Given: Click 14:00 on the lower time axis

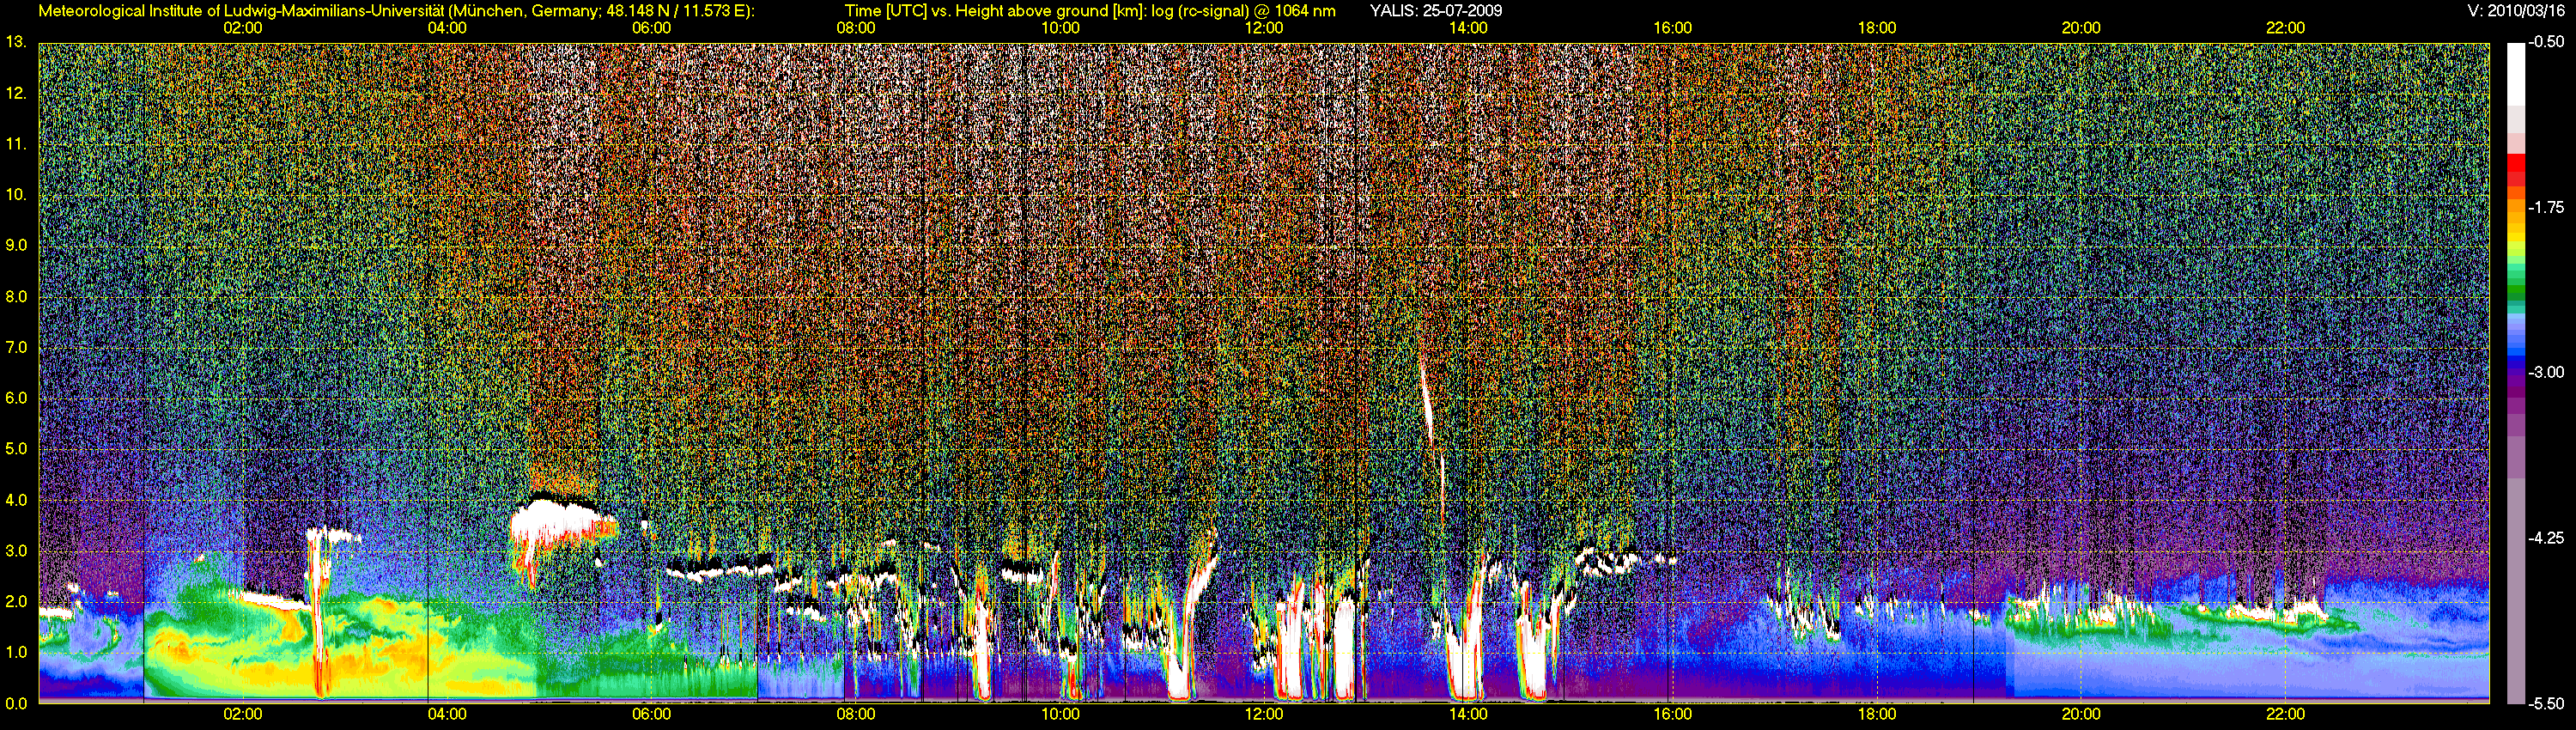Looking at the screenshot, I should tap(1468, 715).
